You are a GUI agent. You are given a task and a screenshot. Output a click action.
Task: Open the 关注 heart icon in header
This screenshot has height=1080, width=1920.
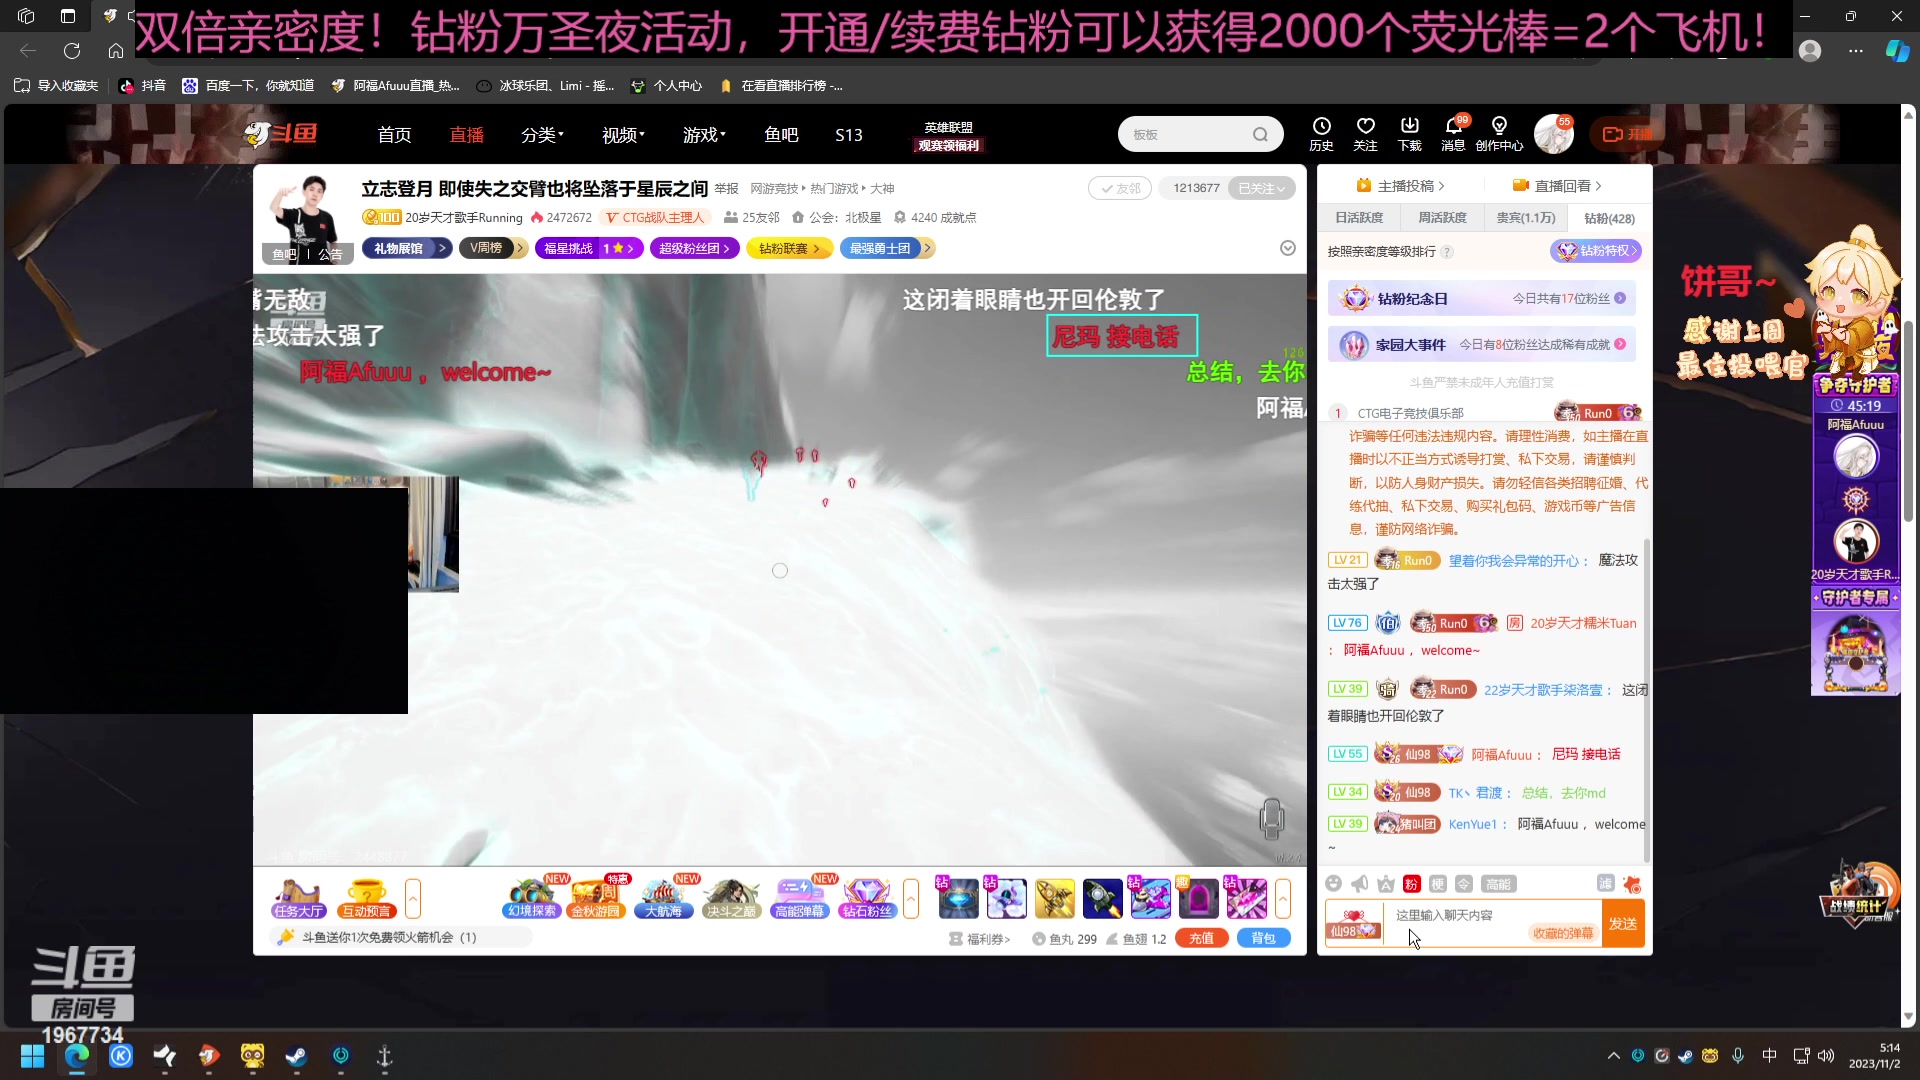coord(1365,133)
